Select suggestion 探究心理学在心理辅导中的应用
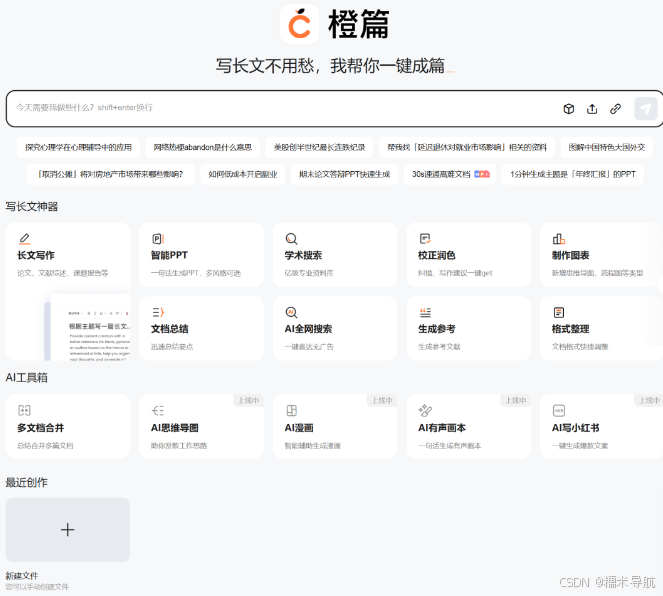This screenshot has height=596, width=663. [78, 147]
